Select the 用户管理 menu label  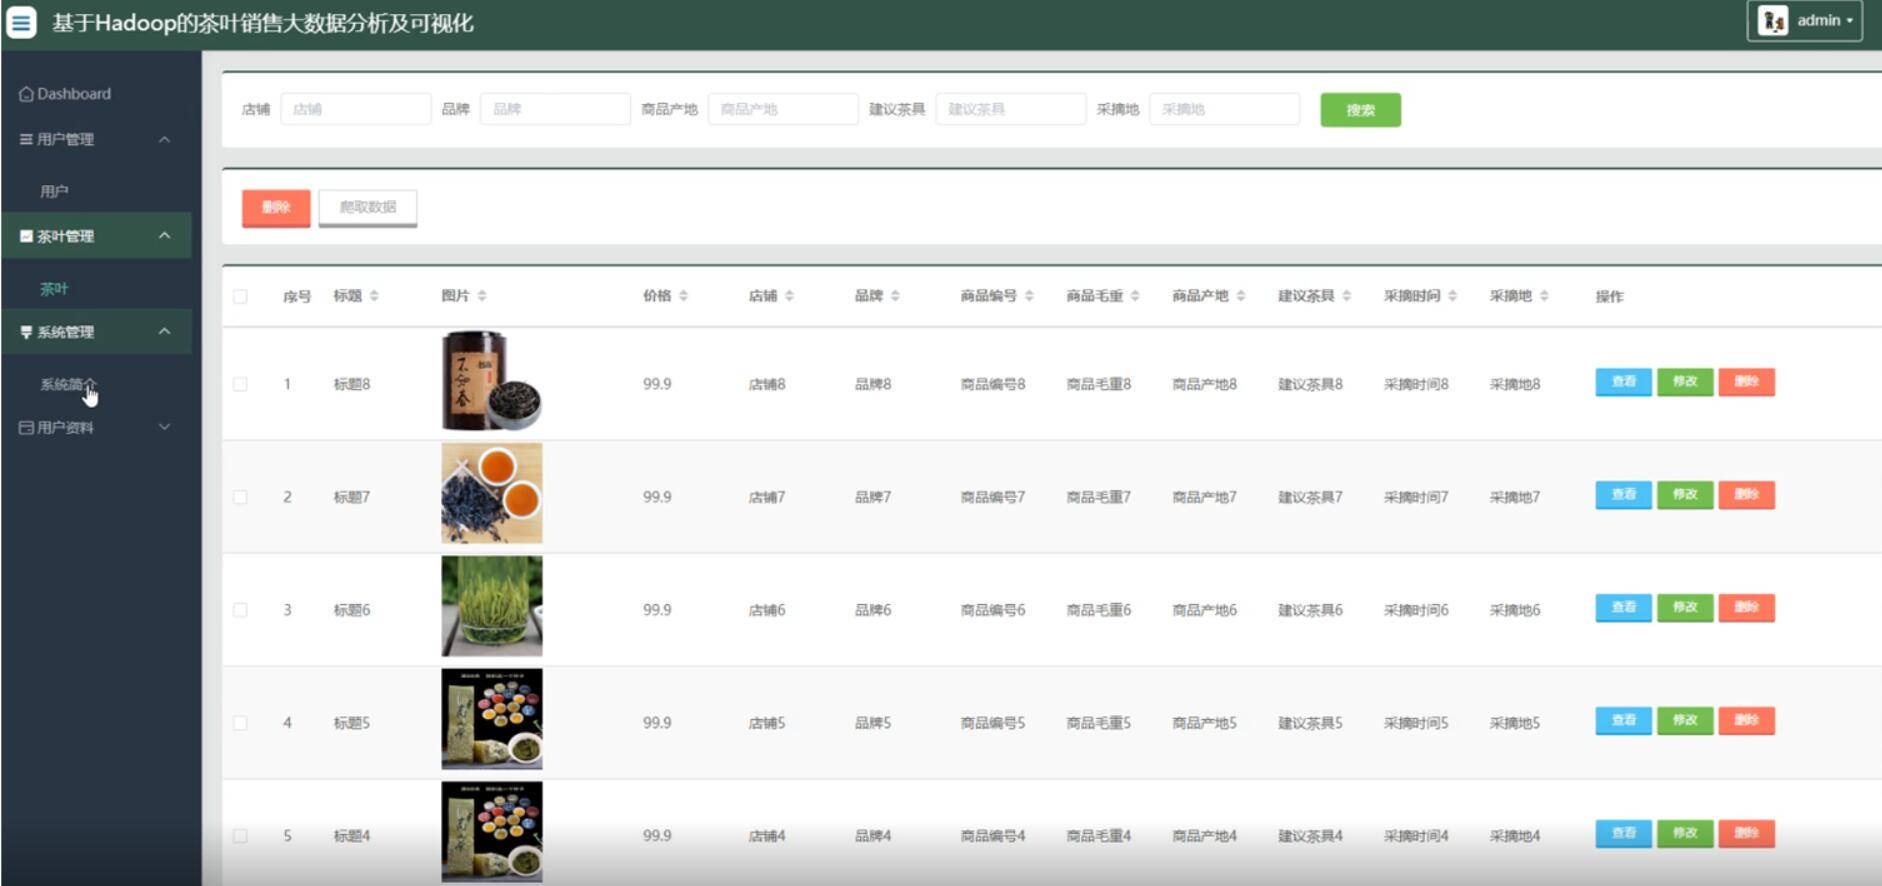pyautogui.click(x=65, y=139)
